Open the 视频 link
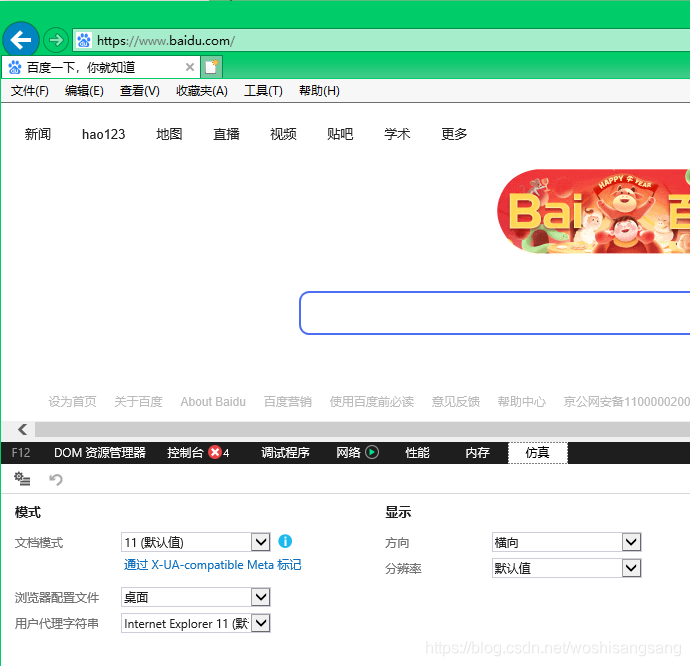Screen dimensions: 690x666 (283, 134)
